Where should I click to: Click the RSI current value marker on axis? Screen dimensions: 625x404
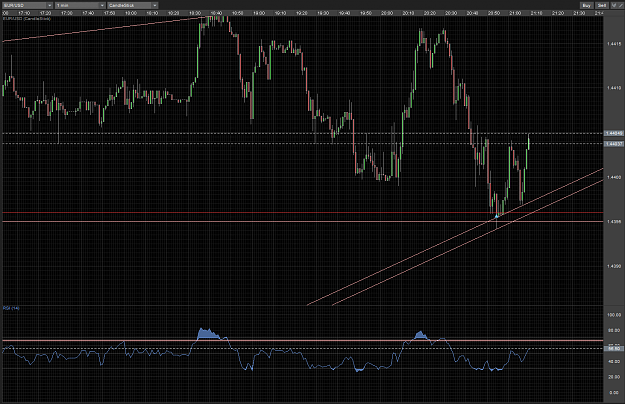tap(614, 349)
